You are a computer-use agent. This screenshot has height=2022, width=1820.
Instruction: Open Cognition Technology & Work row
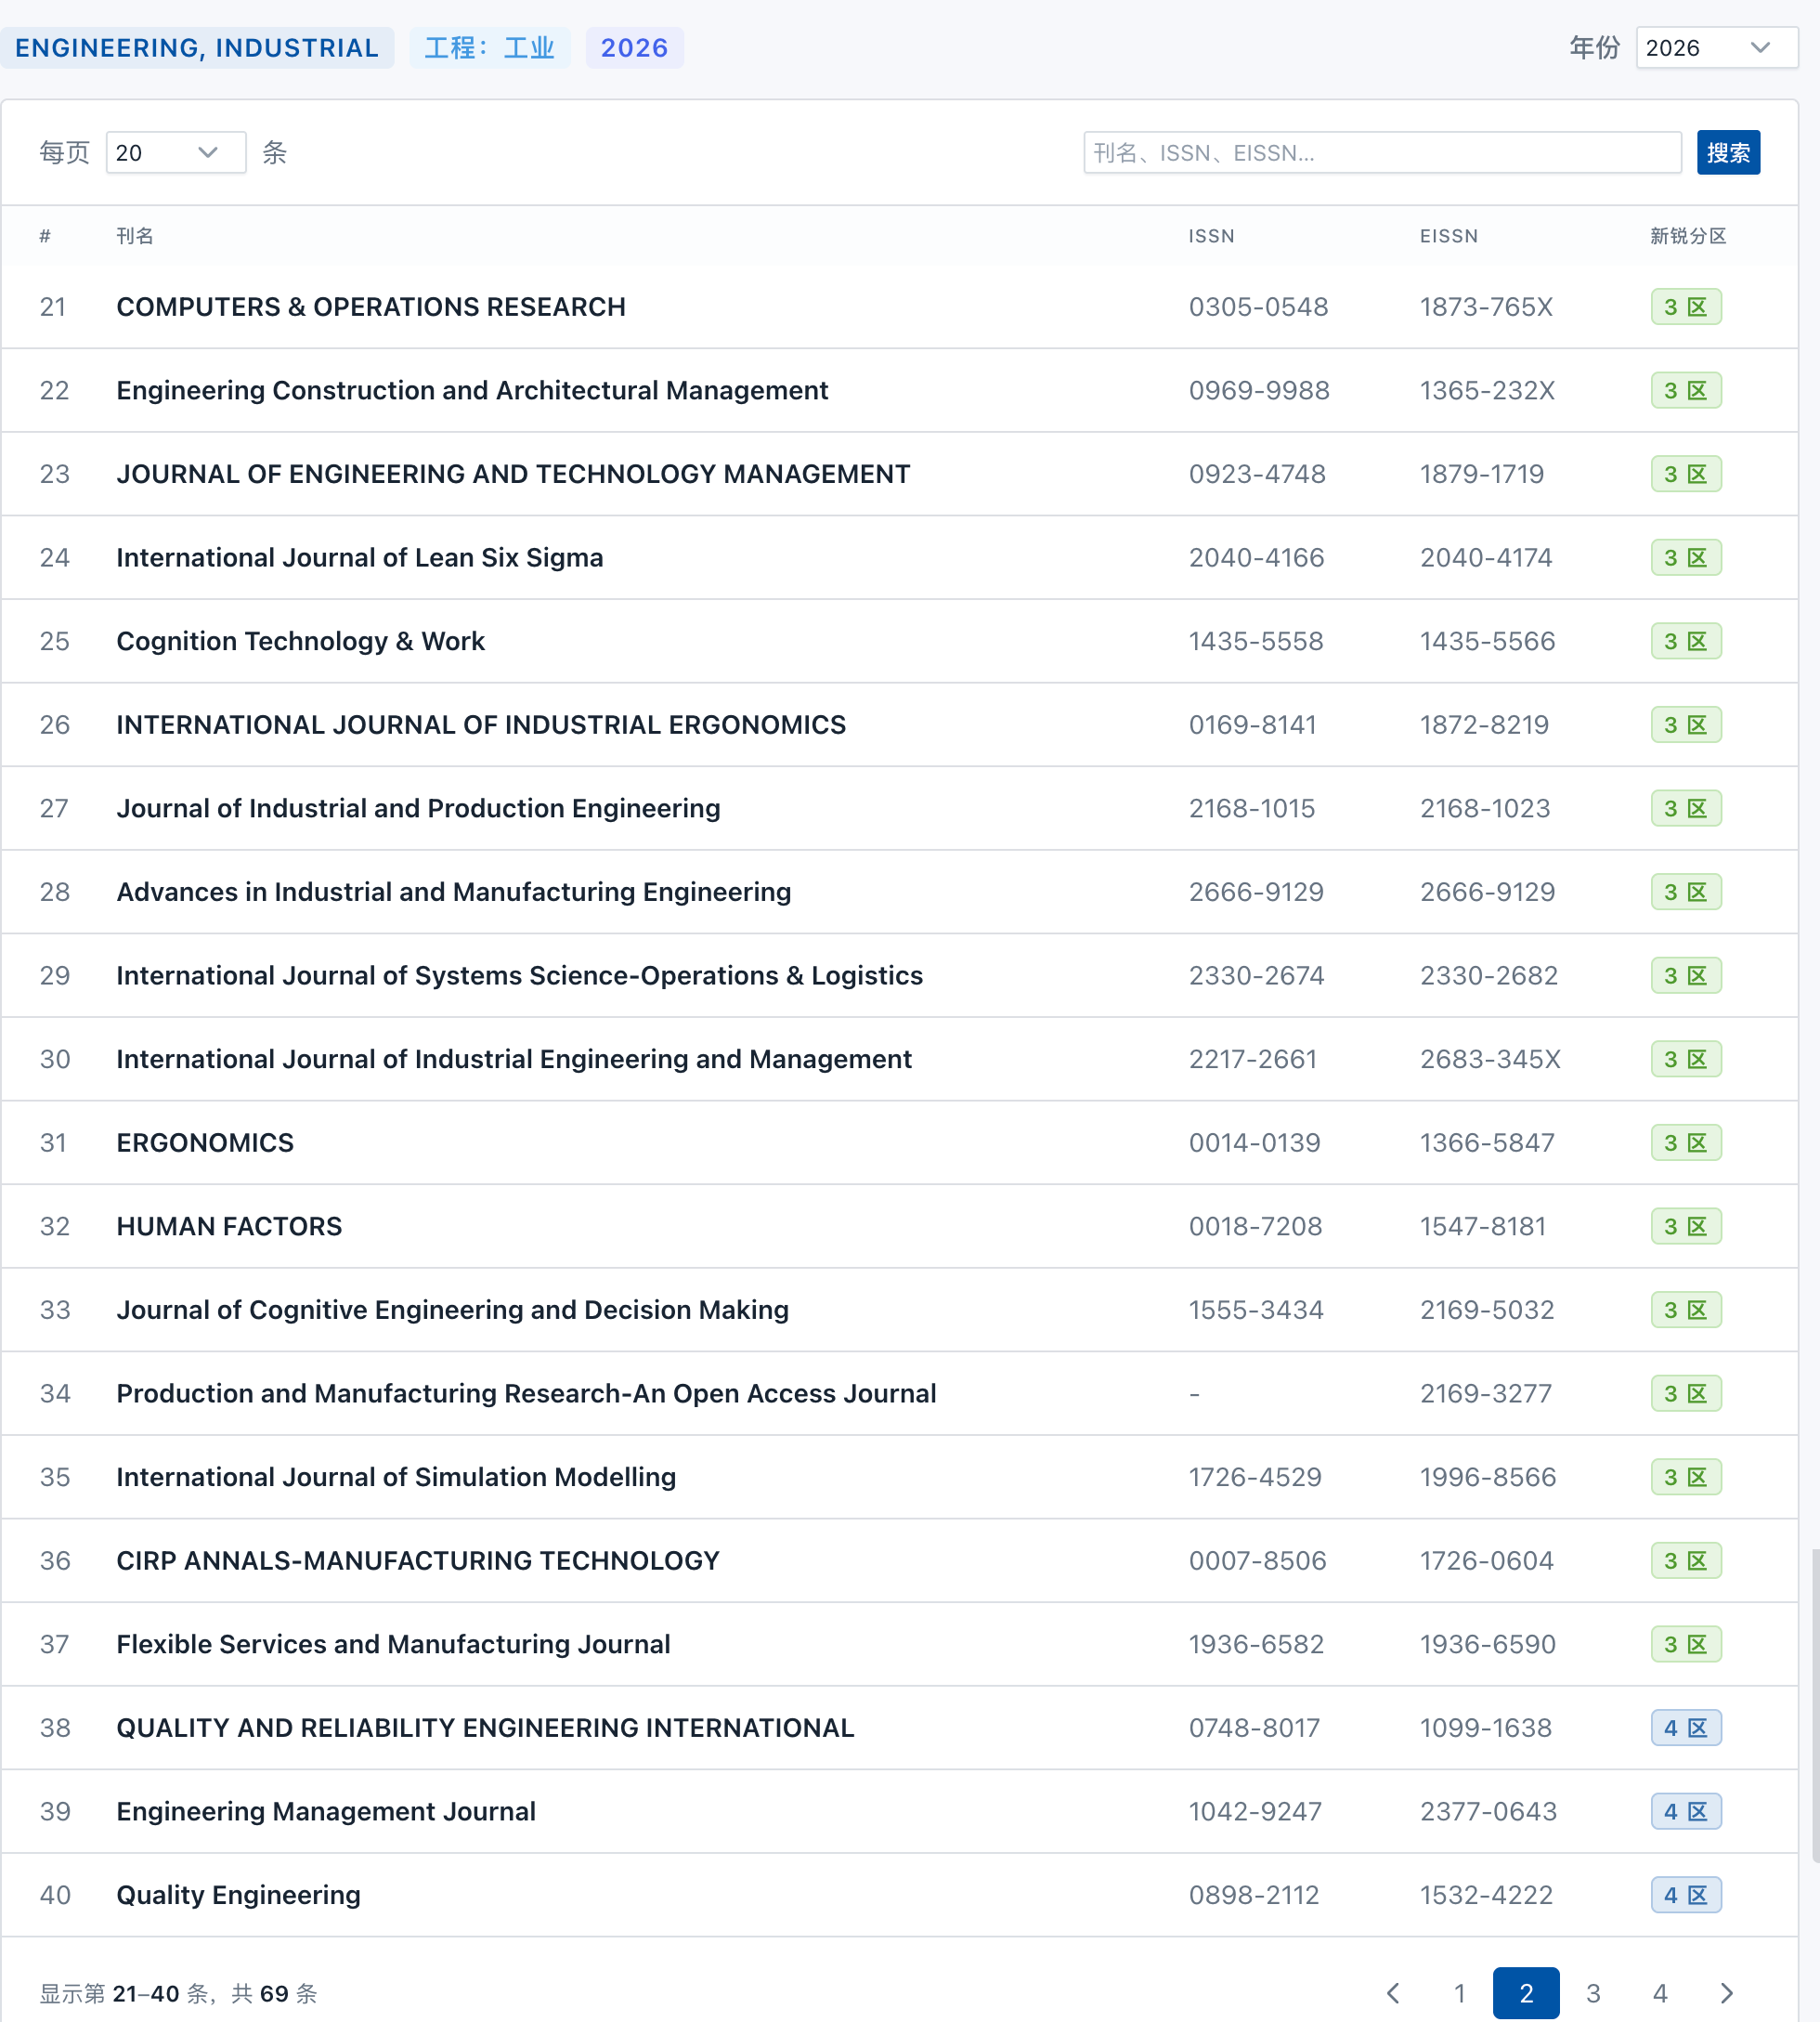pos(300,641)
